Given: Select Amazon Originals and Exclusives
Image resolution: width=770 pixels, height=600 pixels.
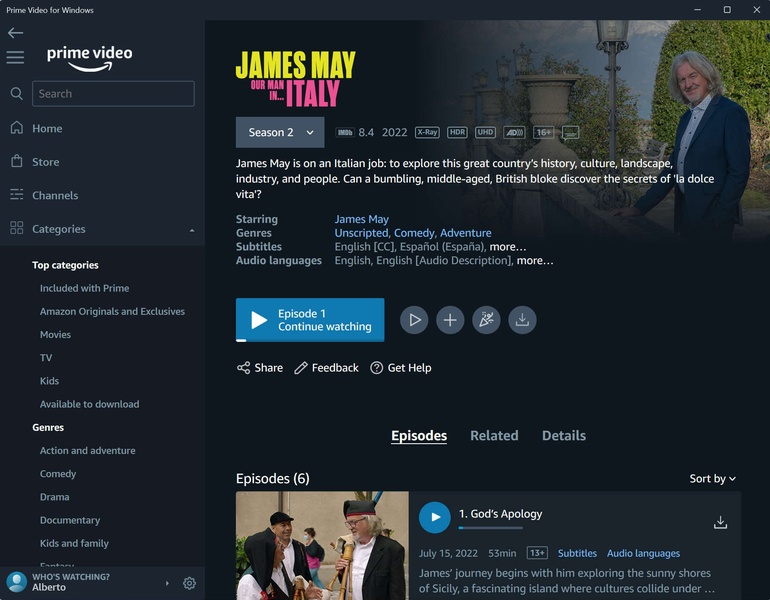Looking at the screenshot, I should pyautogui.click(x=112, y=311).
